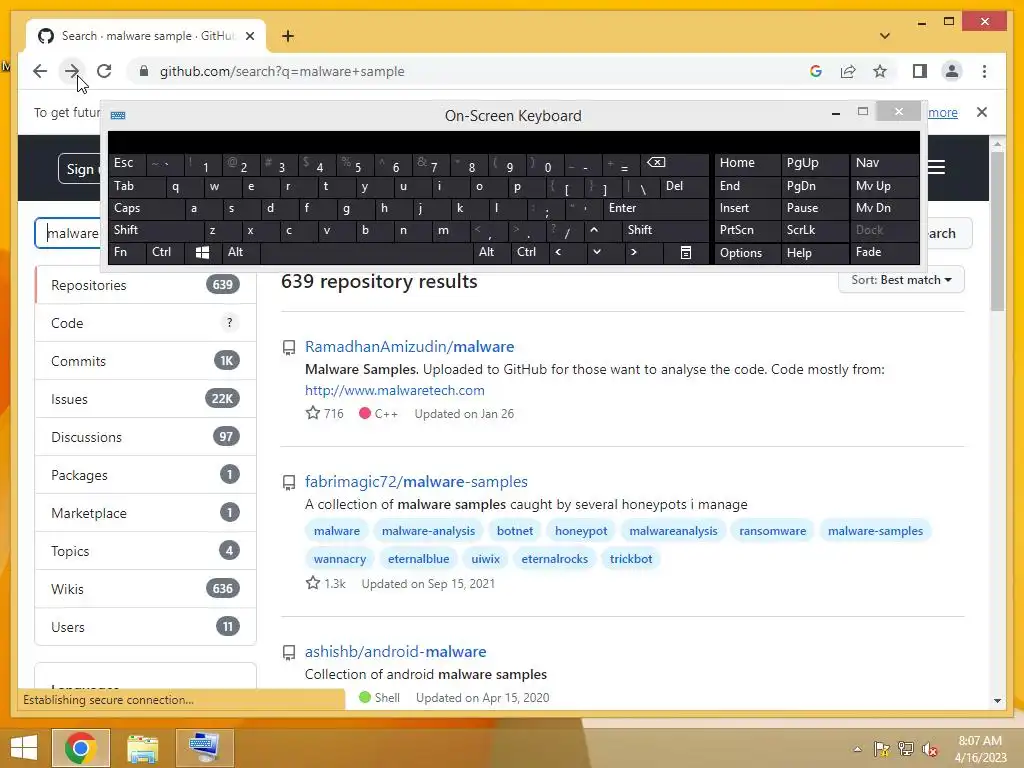The image size is (1024, 768).
Task: Toggle ScrLk on the On-Screen Keyboard
Action: [815, 230]
